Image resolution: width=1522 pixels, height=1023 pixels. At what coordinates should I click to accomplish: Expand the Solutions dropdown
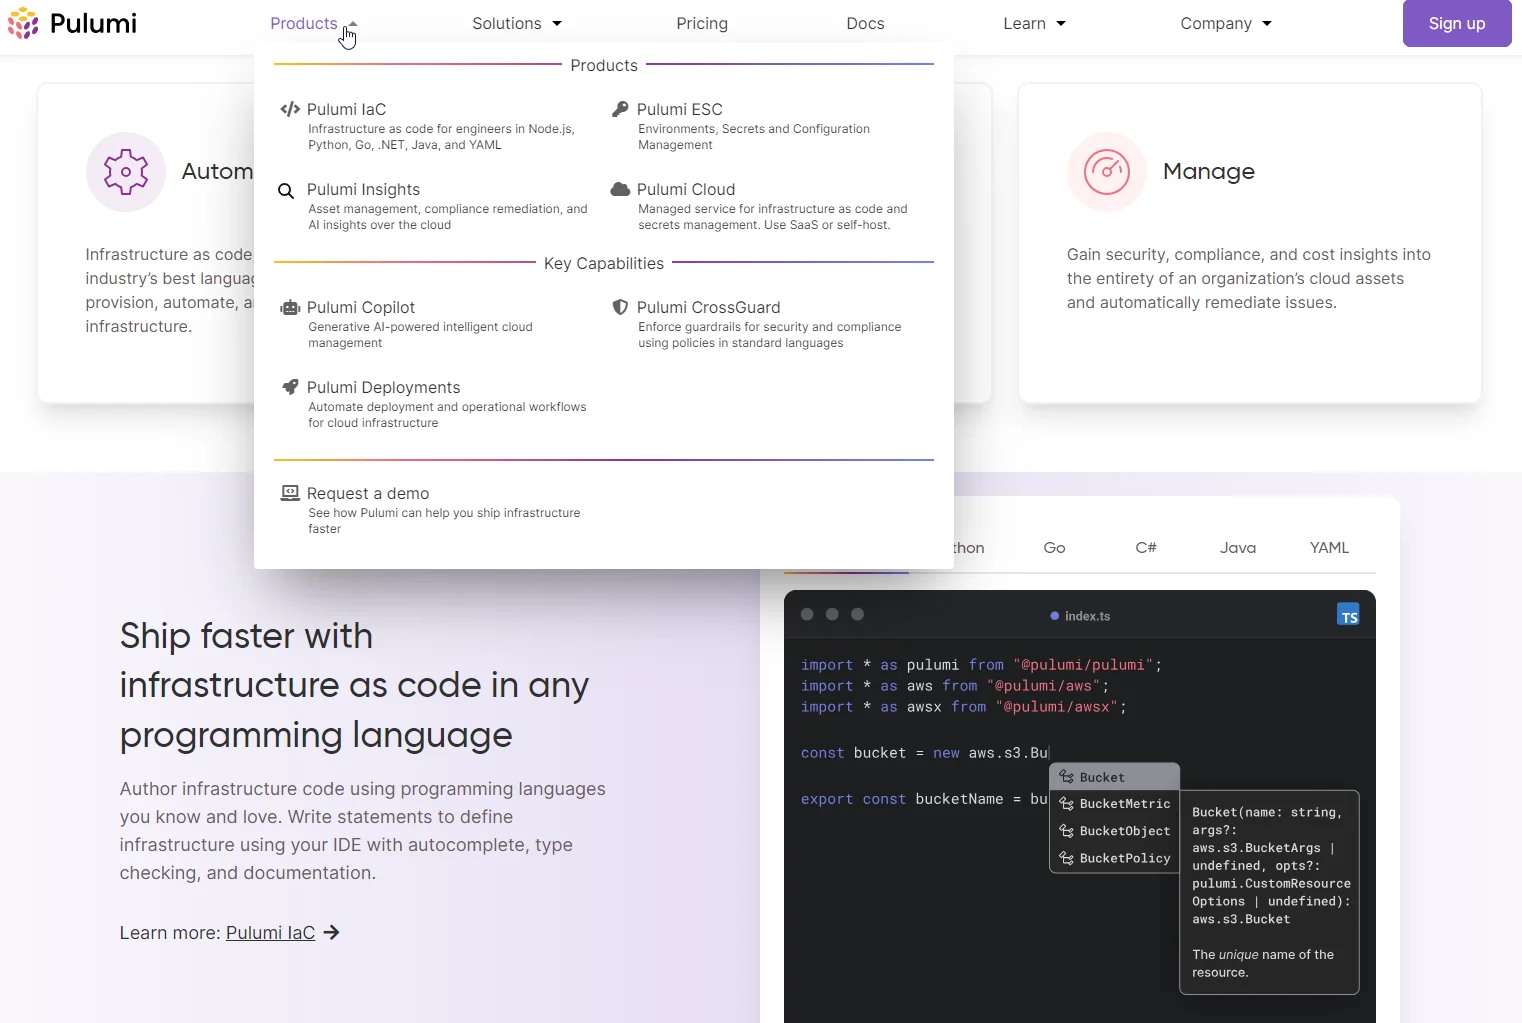(x=517, y=23)
